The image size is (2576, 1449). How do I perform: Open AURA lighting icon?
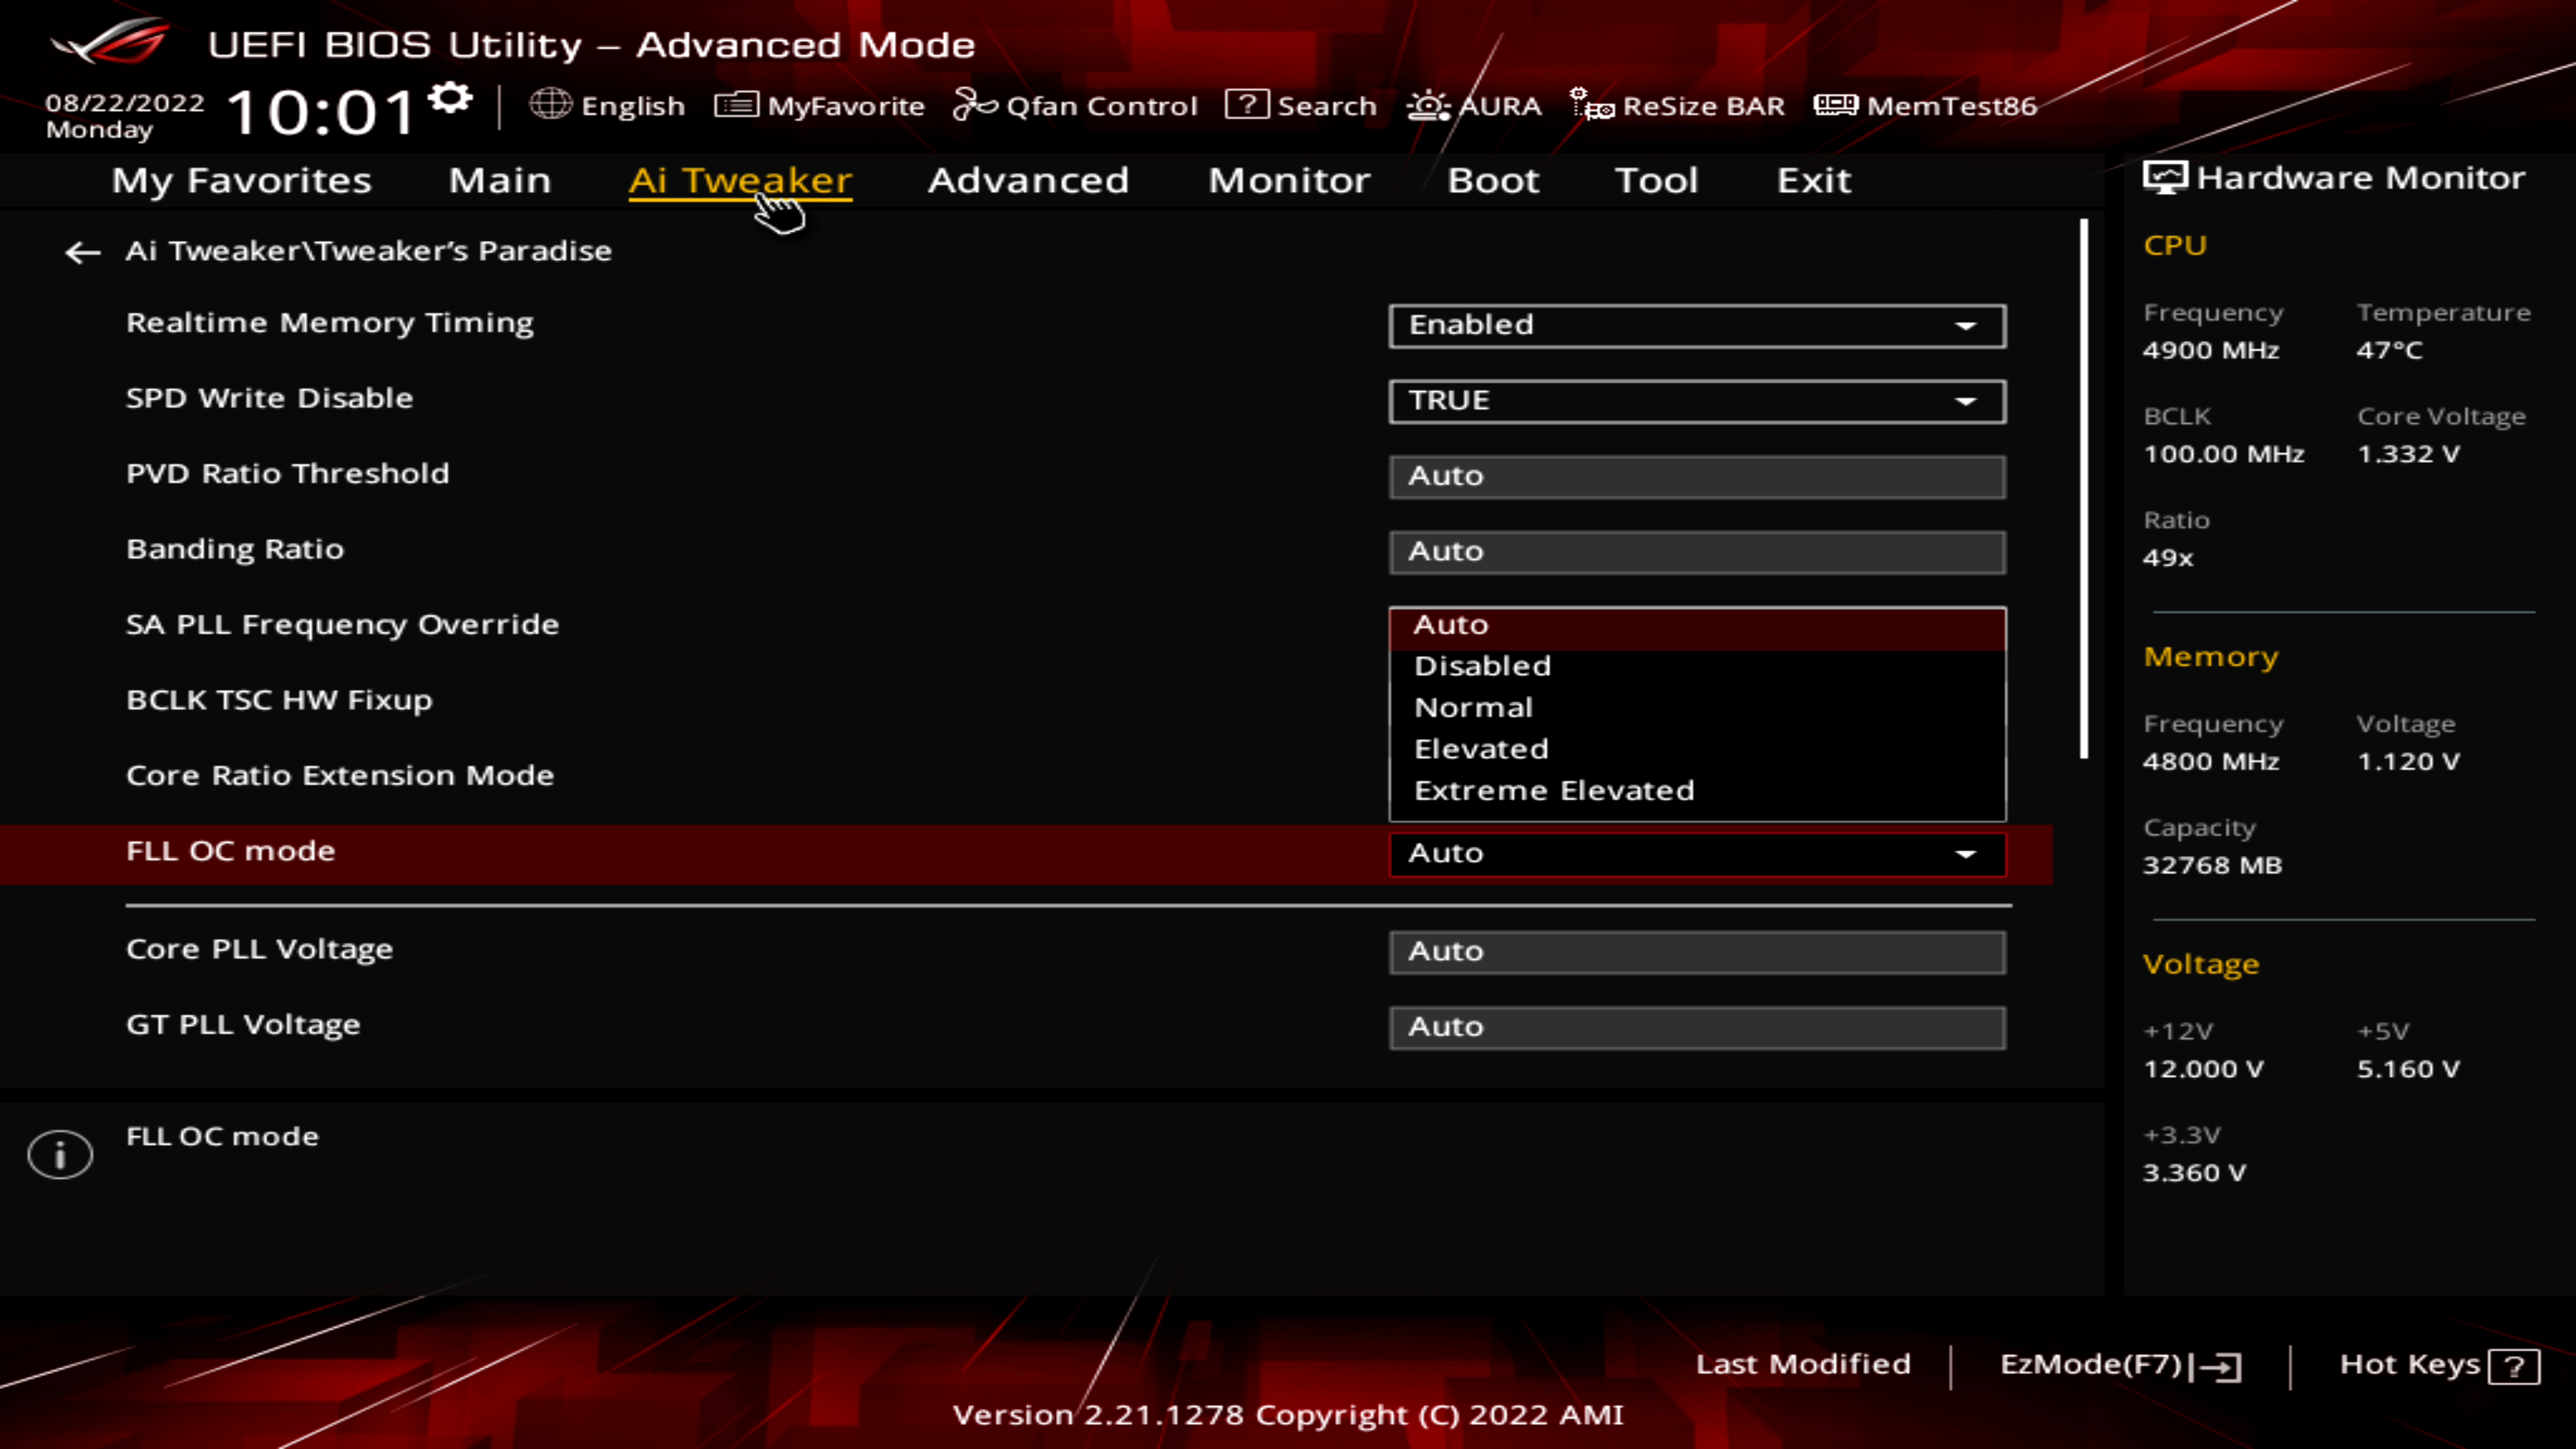point(1428,105)
